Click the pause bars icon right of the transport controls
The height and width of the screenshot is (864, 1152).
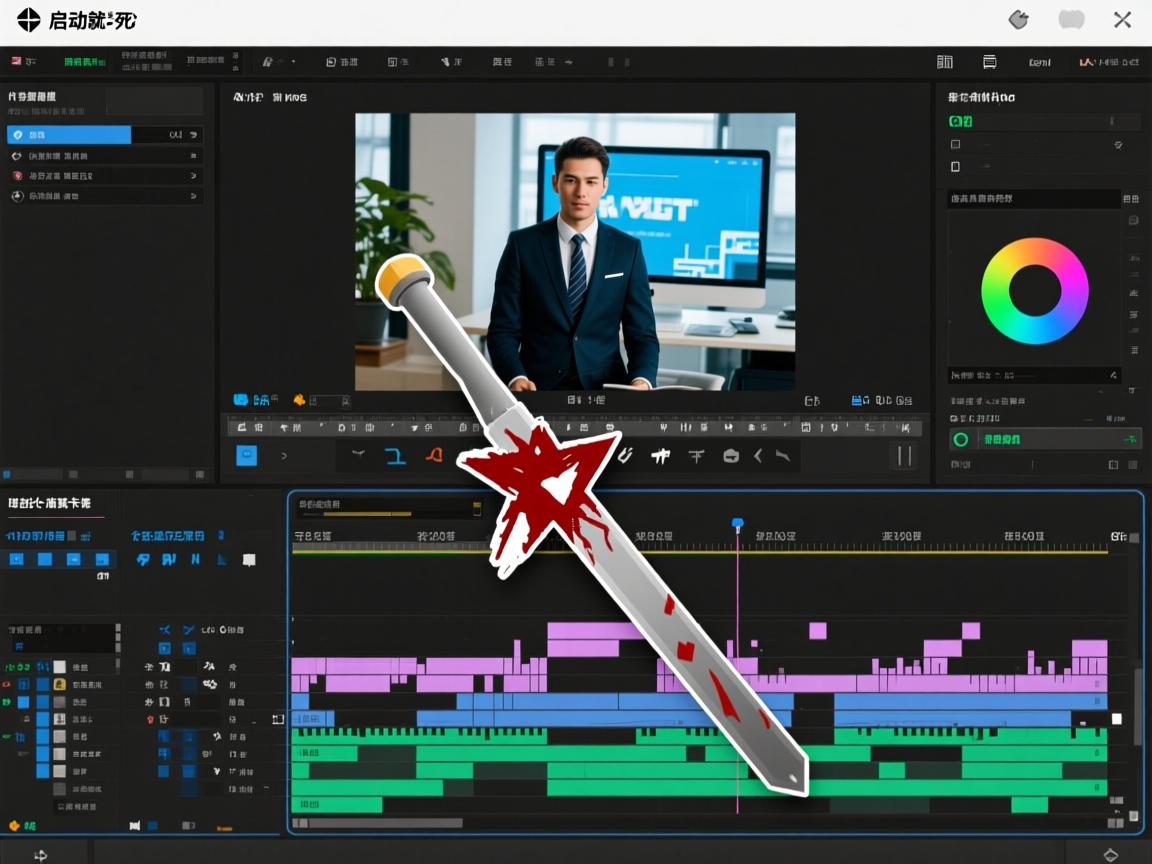pyautogui.click(x=904, y=456)
